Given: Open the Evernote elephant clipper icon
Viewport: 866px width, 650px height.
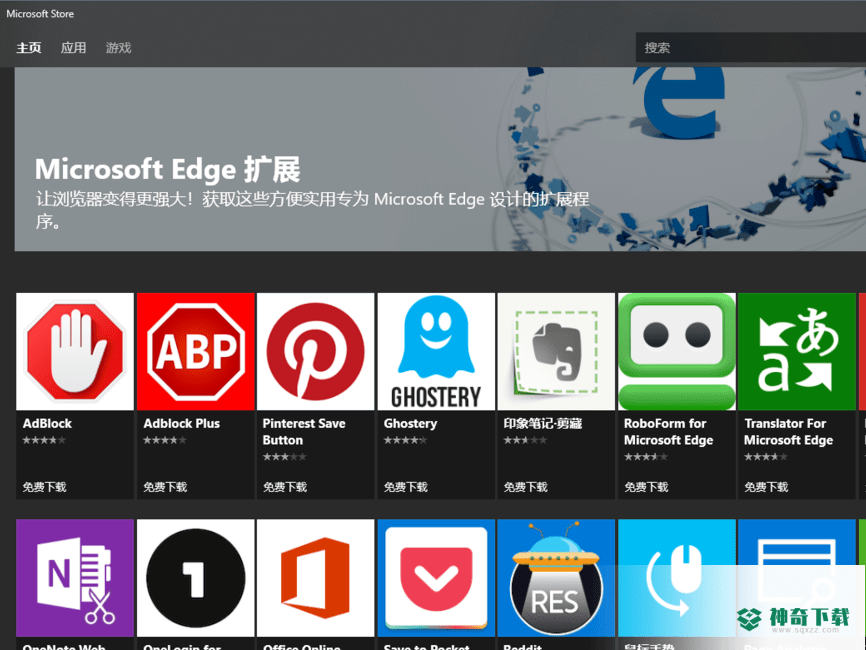Looking at the screenshot, I should tap(556, 352).
